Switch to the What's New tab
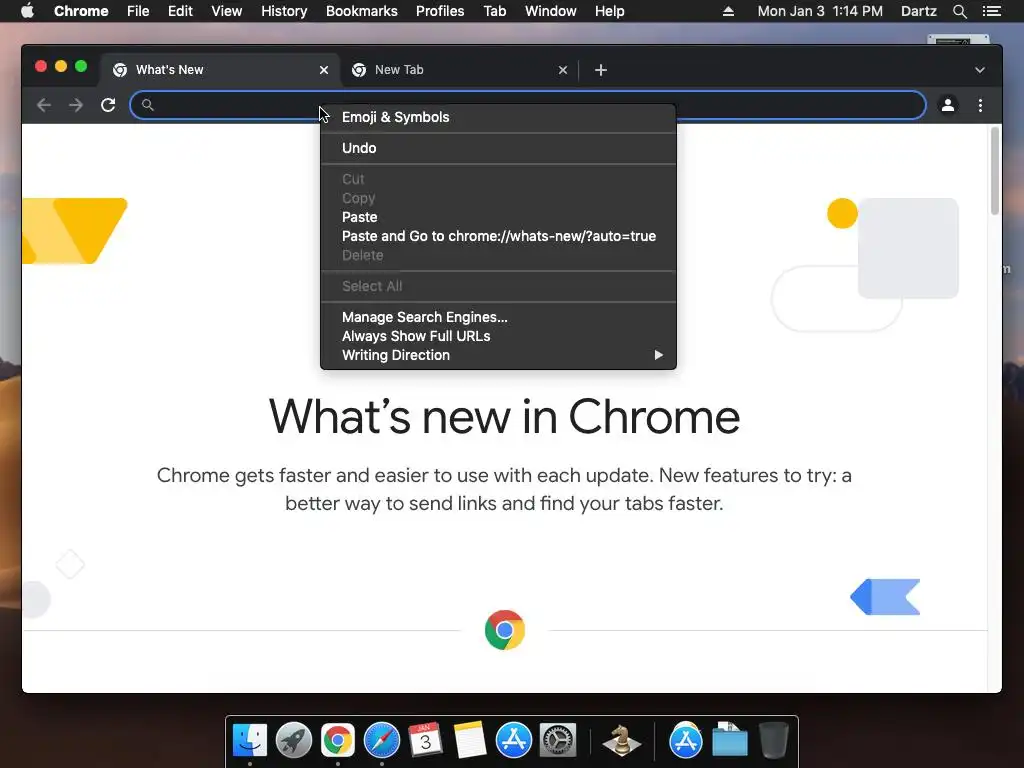This screenshot has height=768, width=1024. point(219,70)
